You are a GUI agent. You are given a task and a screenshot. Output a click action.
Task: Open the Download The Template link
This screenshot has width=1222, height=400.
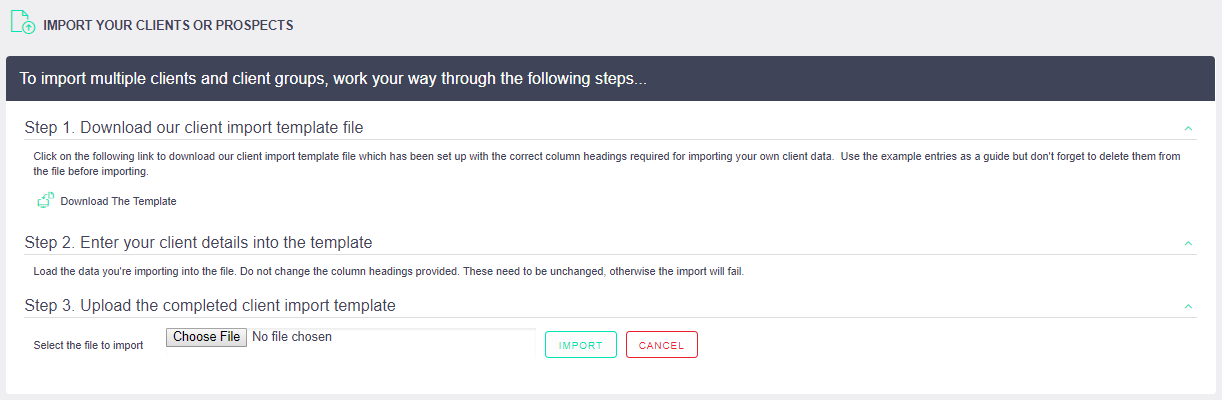pyautogui.click(x=118, y=201)
